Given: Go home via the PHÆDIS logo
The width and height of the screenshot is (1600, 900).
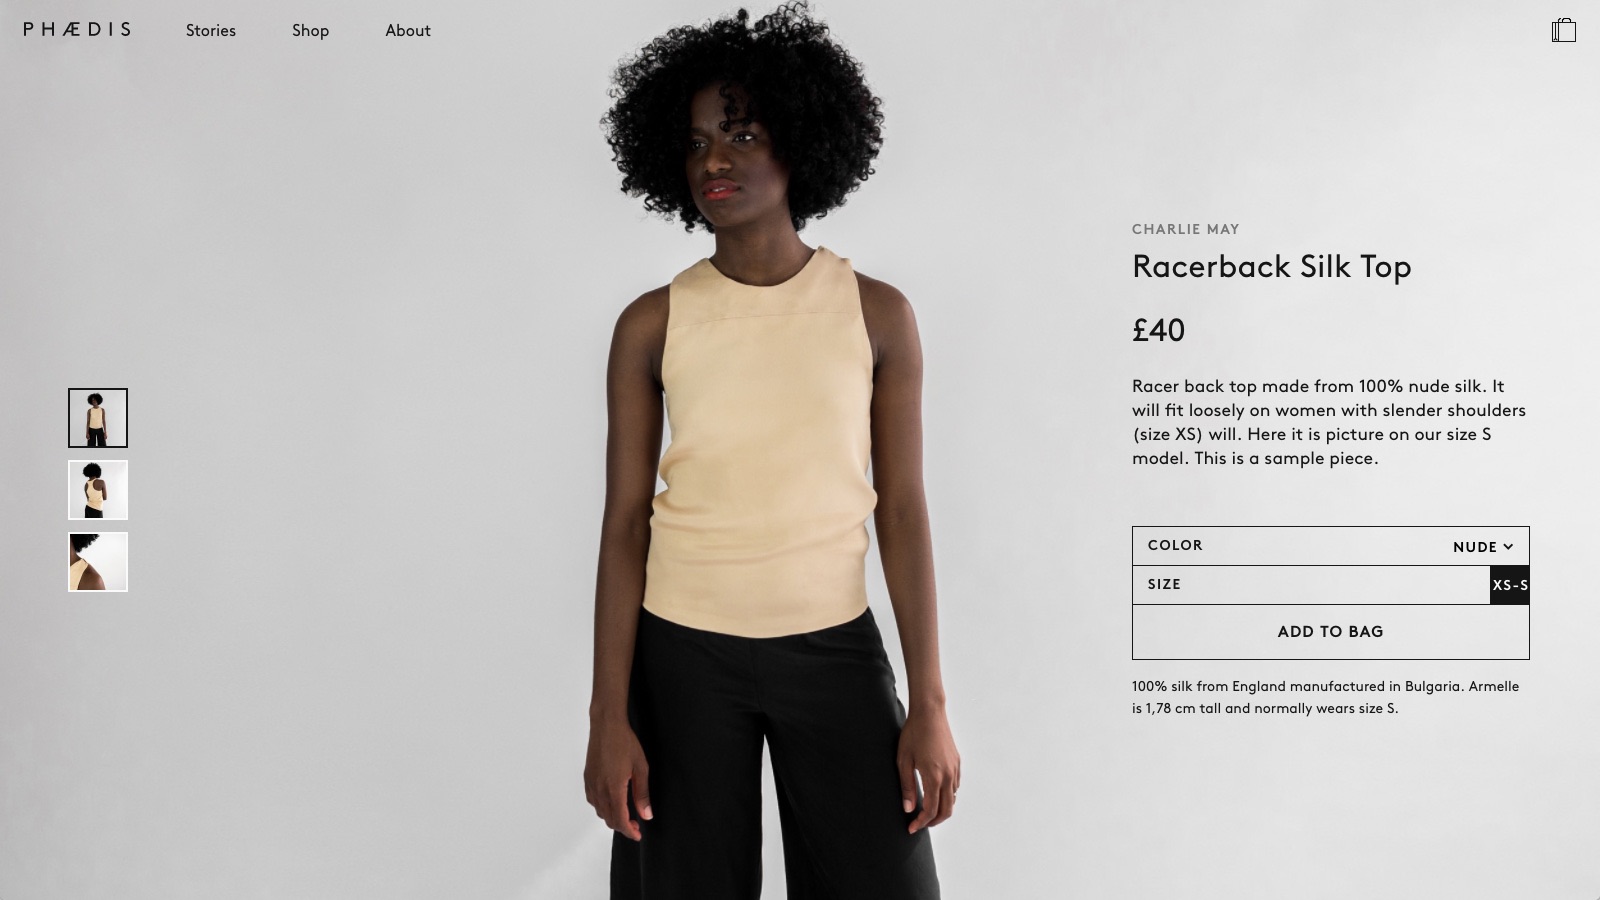Looking at the screenshot, I should pyautogui.click(x=77, y=30).
